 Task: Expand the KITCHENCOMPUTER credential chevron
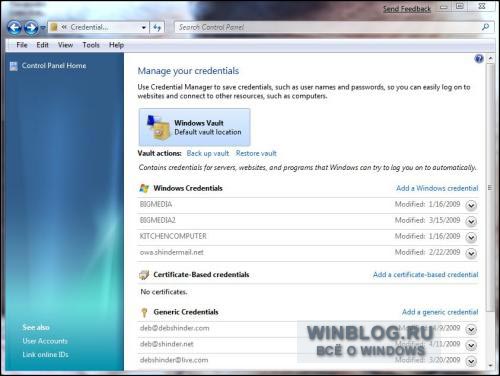click(471, 237)
